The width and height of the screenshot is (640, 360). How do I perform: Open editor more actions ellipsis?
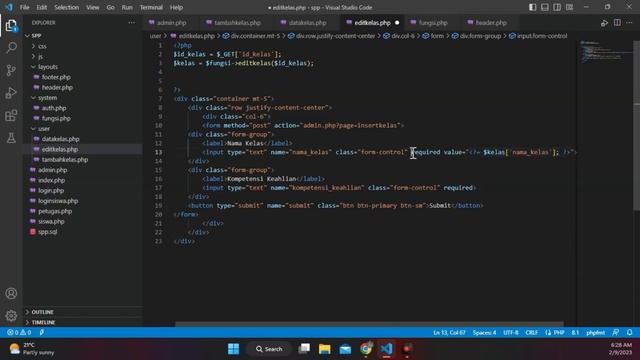629,23
